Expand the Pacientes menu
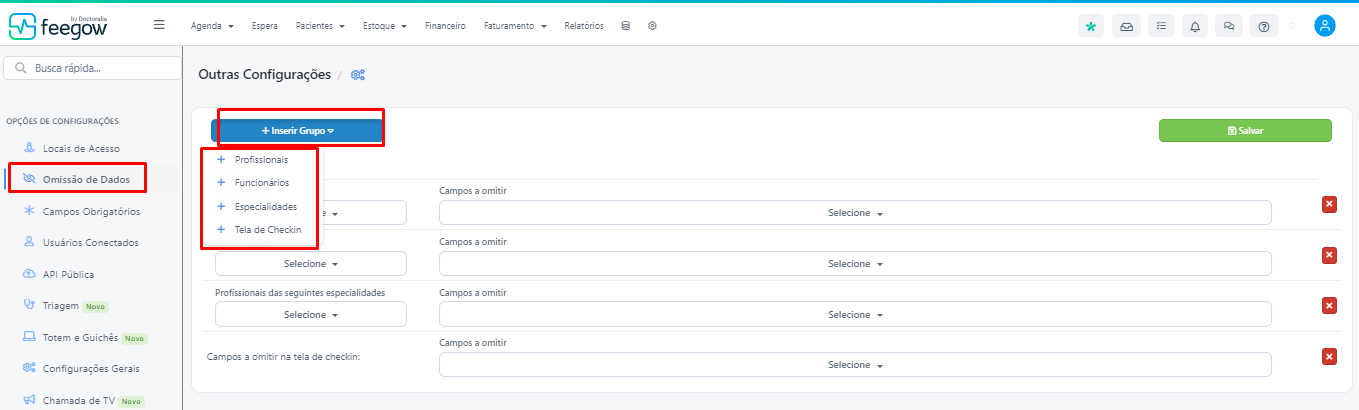 pos(320,26)
